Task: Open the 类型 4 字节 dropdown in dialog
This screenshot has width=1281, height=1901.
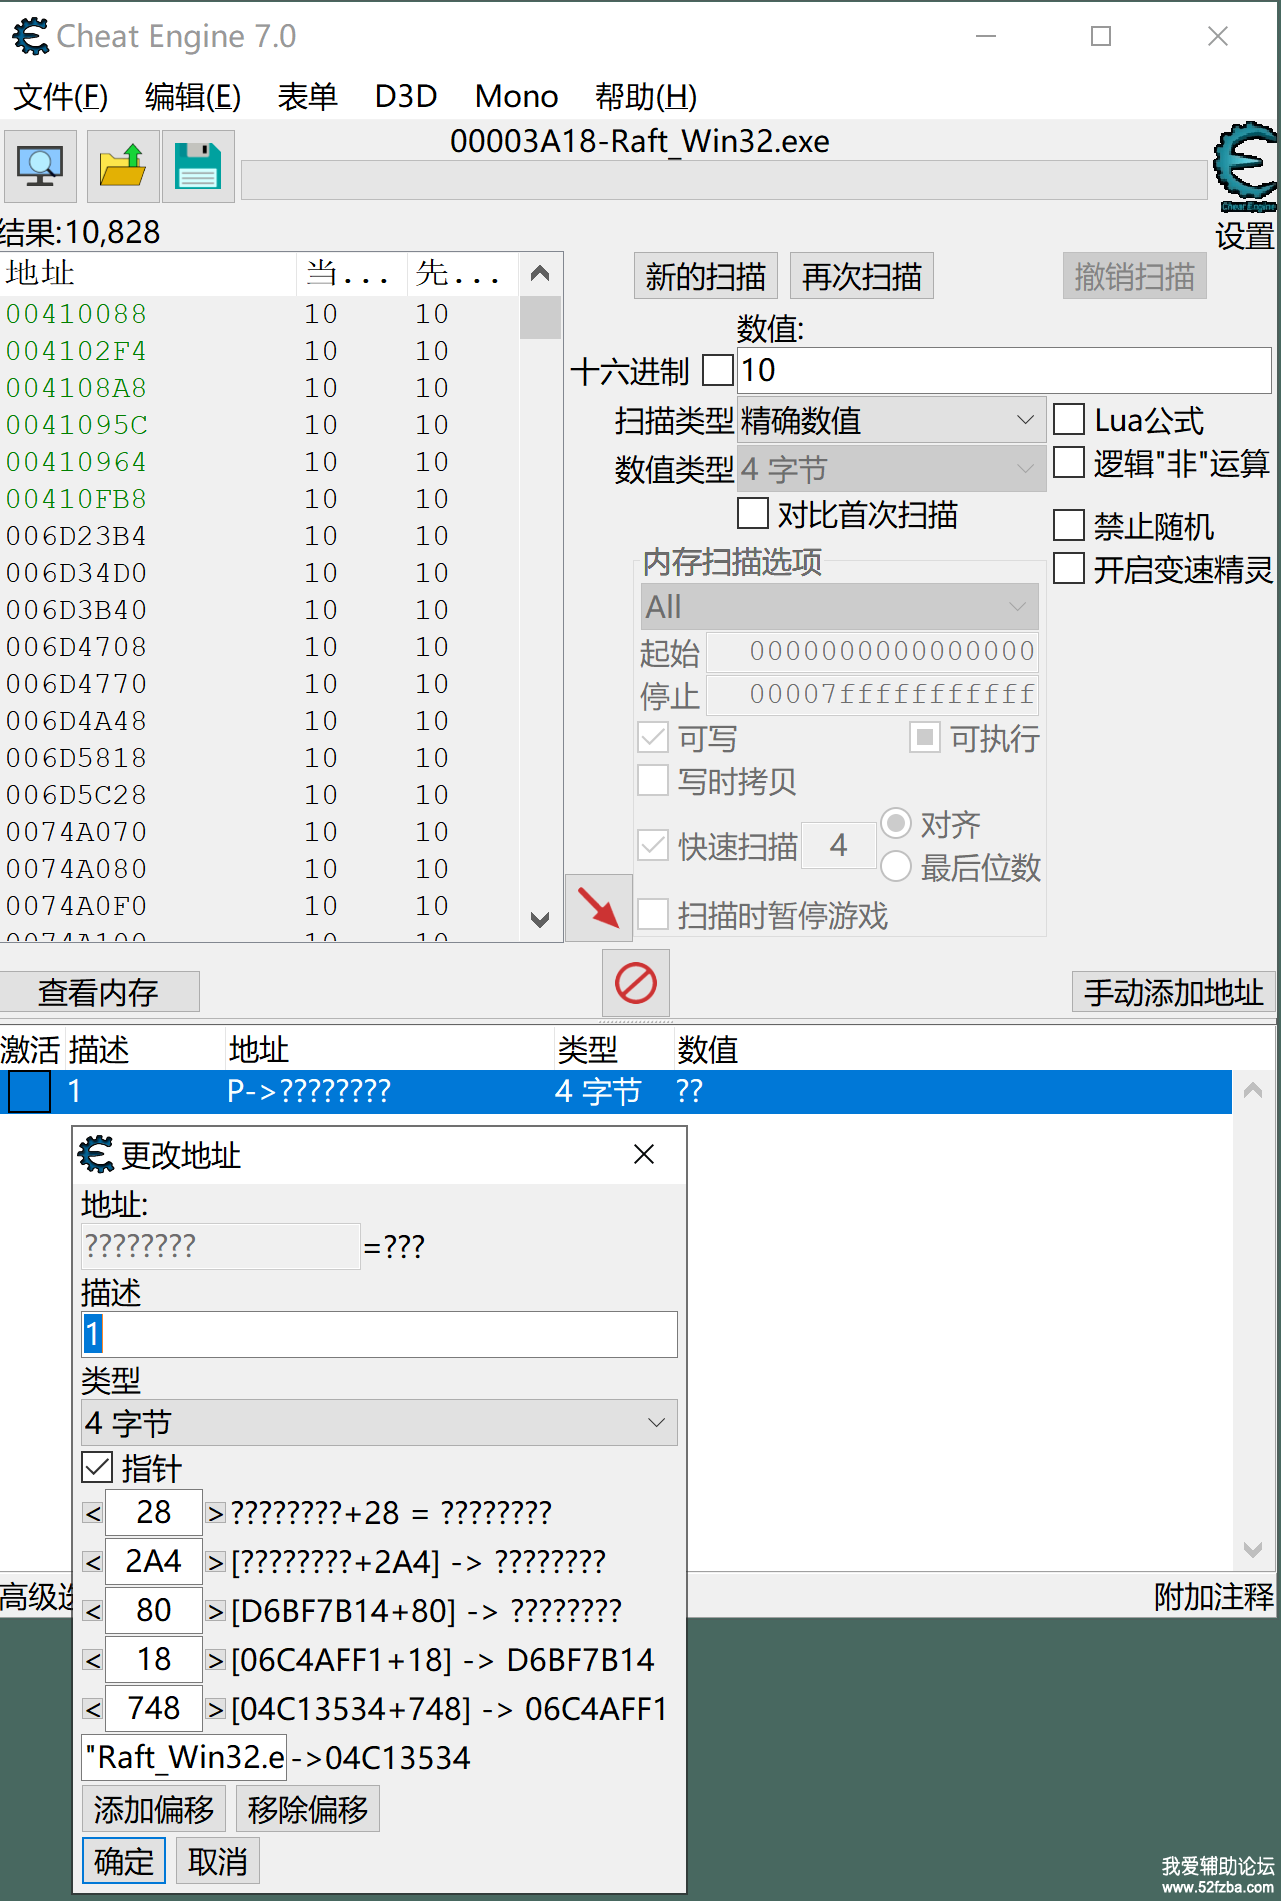Action: click(379, 1422)
